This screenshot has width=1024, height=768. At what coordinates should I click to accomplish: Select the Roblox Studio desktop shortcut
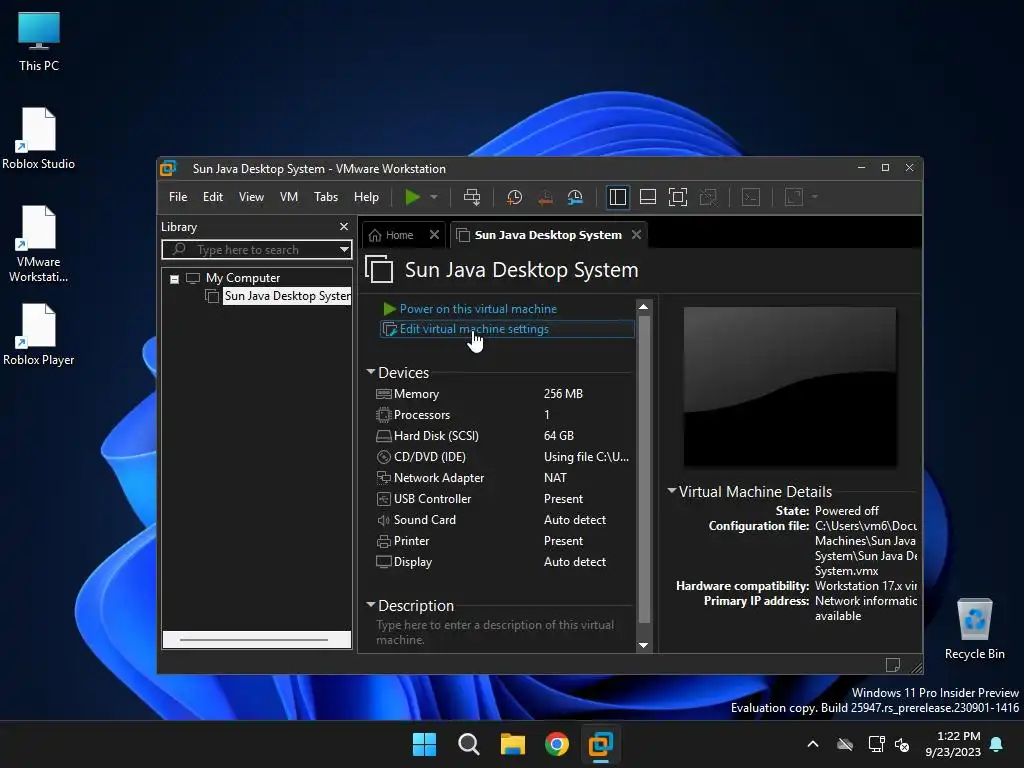point(39,138)
